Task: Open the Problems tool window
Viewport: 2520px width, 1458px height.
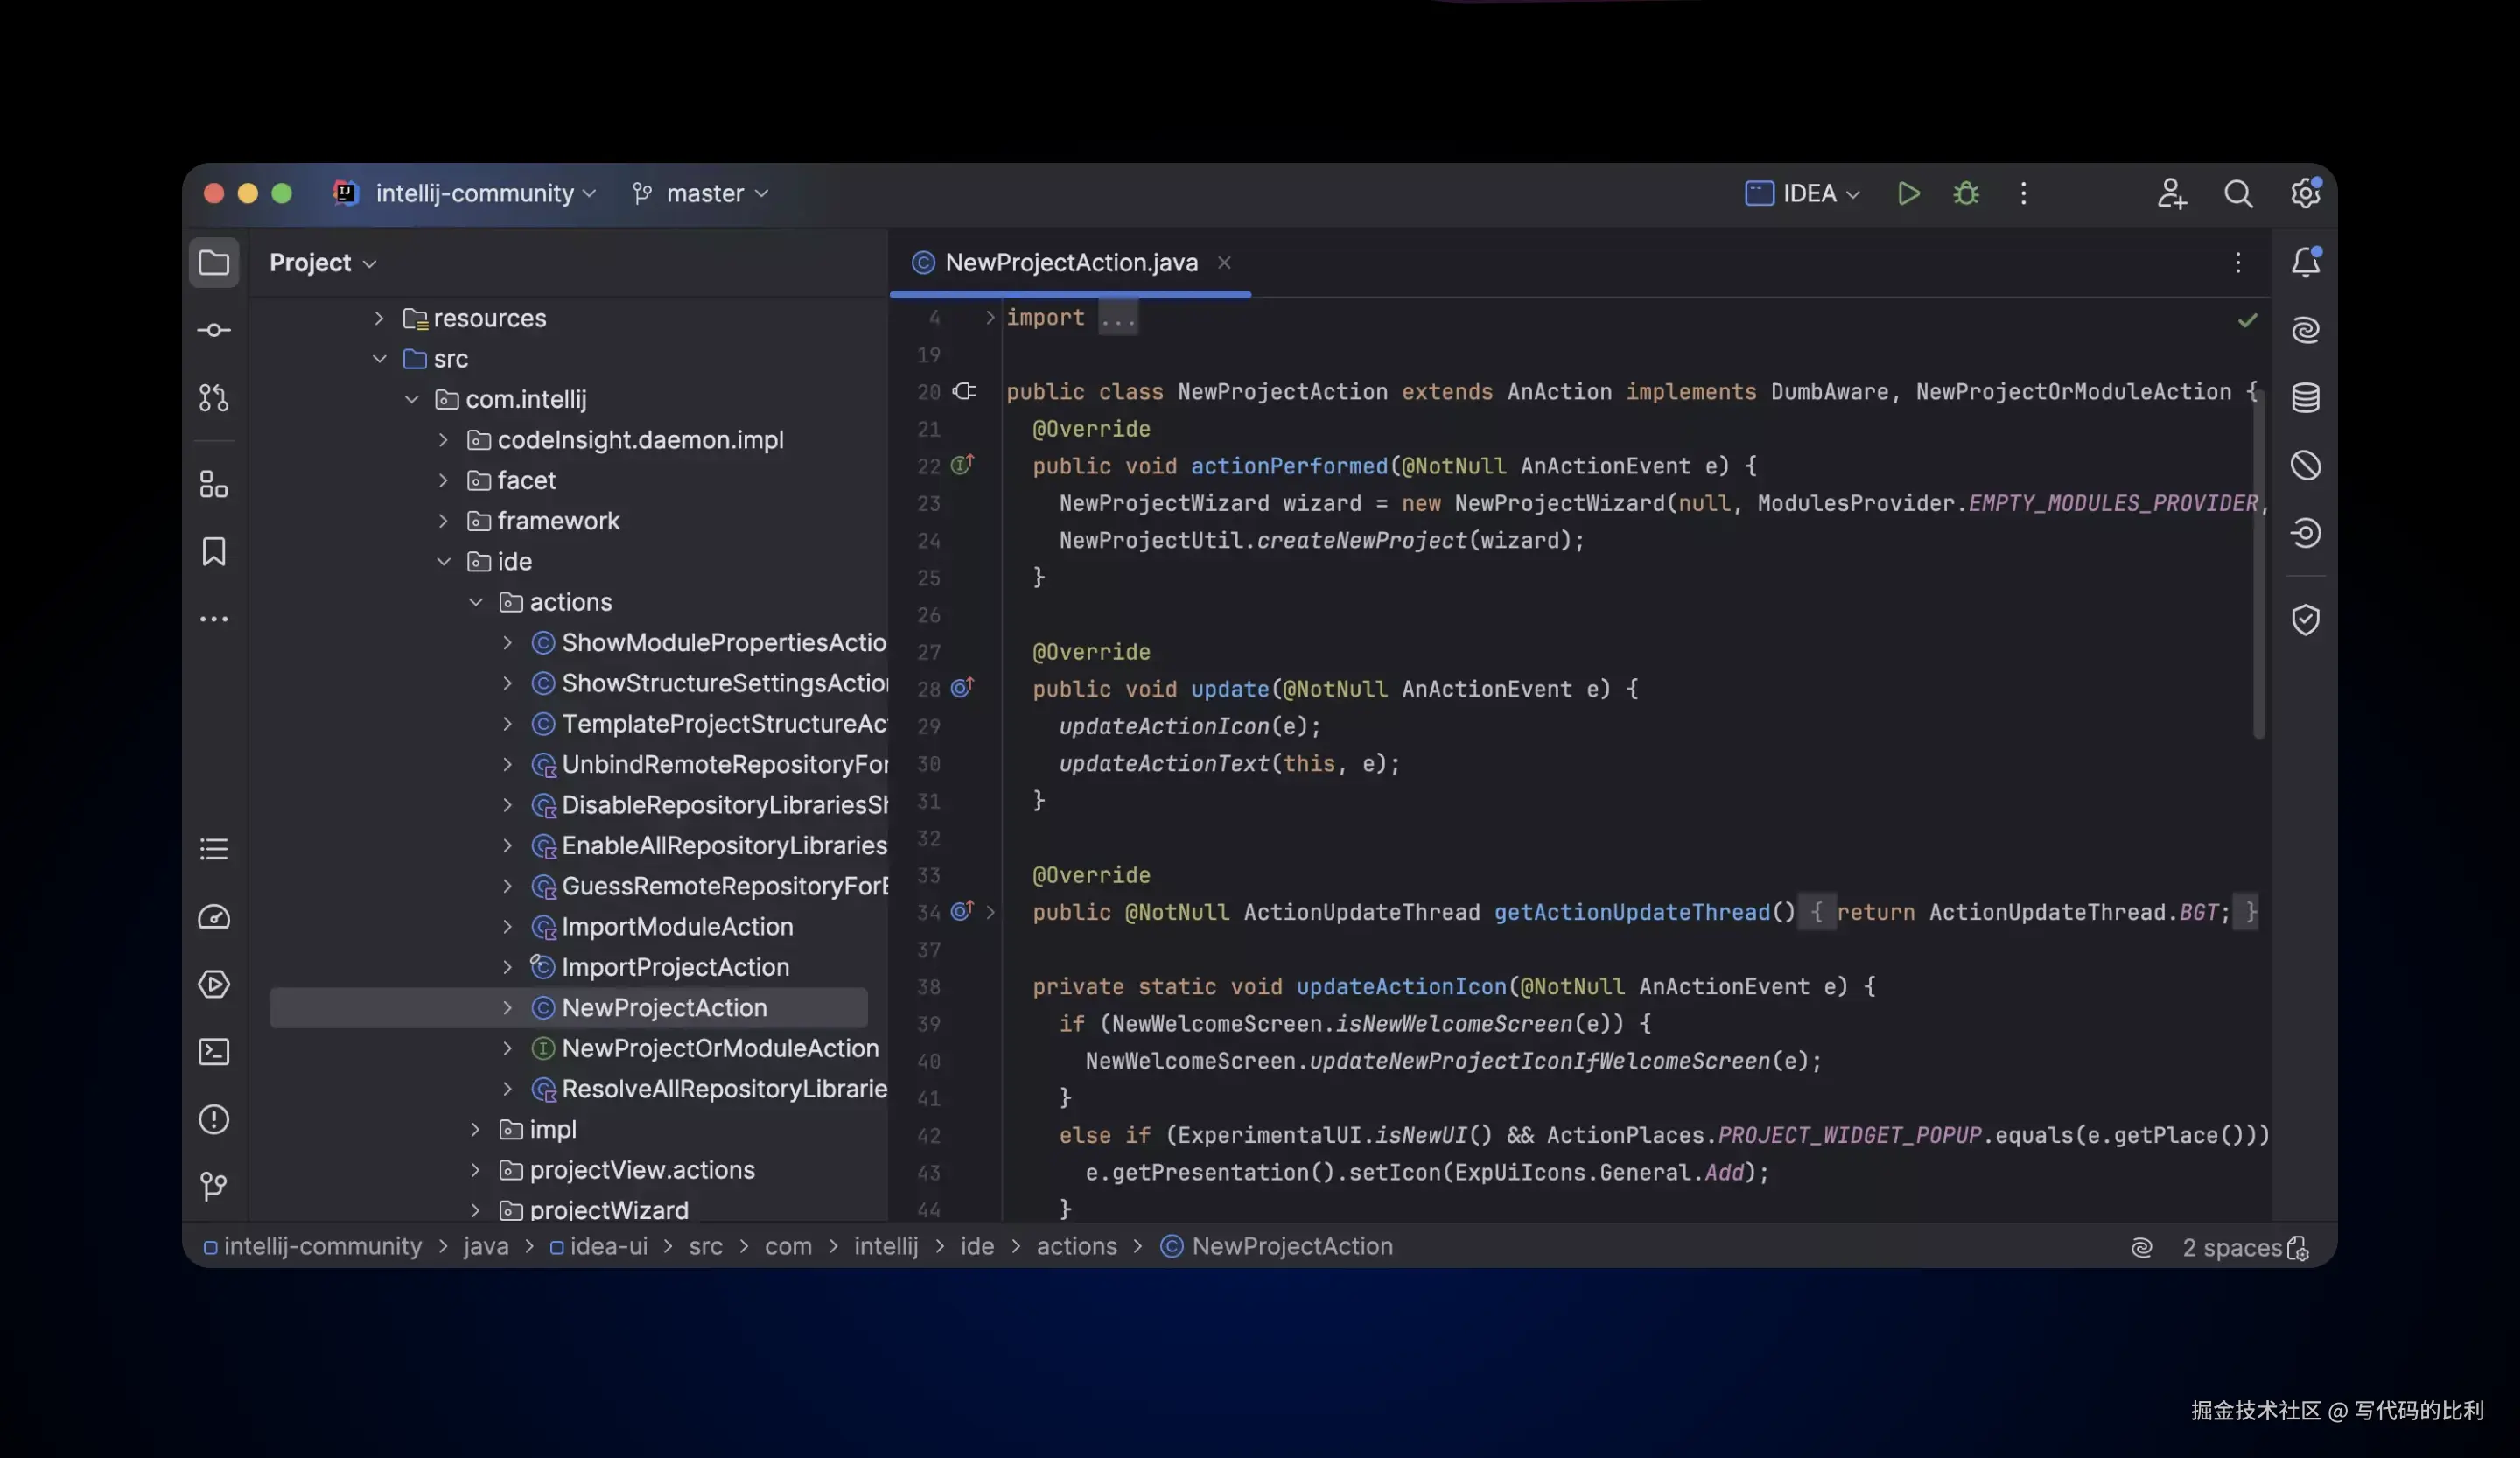Action: pos(213,1119)
